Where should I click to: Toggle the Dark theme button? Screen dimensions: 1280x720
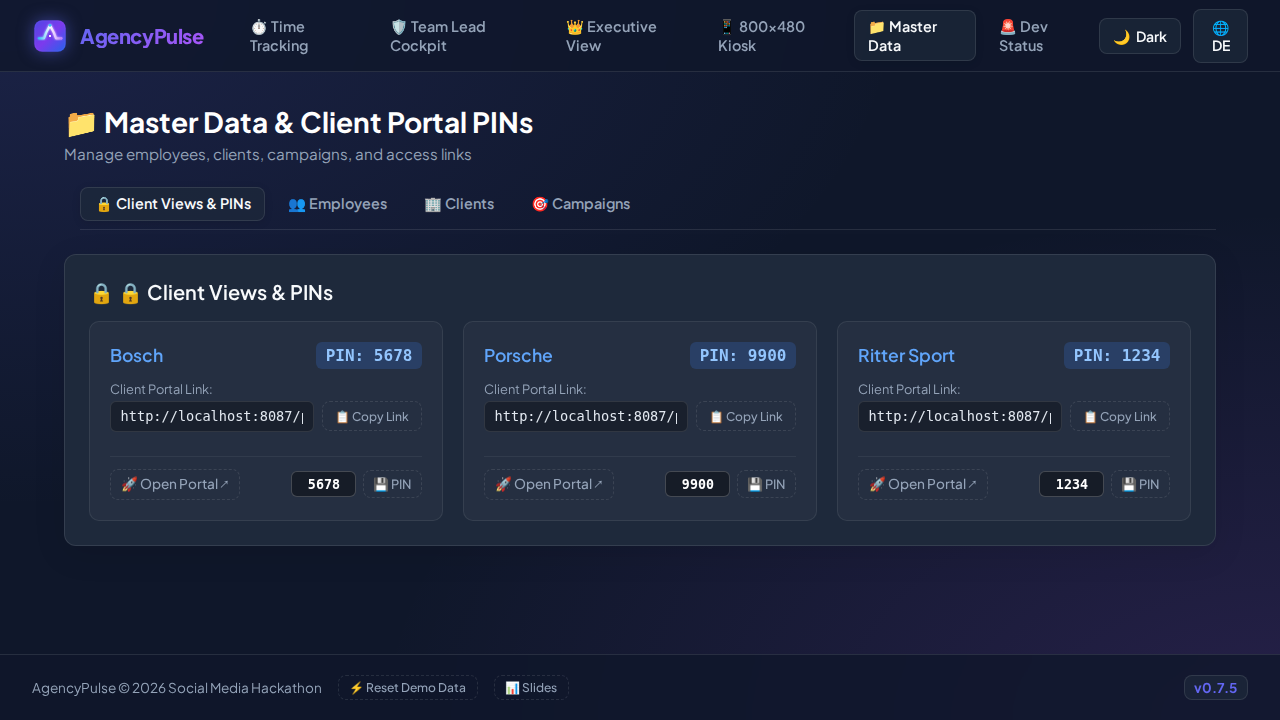click(1139, 37)
